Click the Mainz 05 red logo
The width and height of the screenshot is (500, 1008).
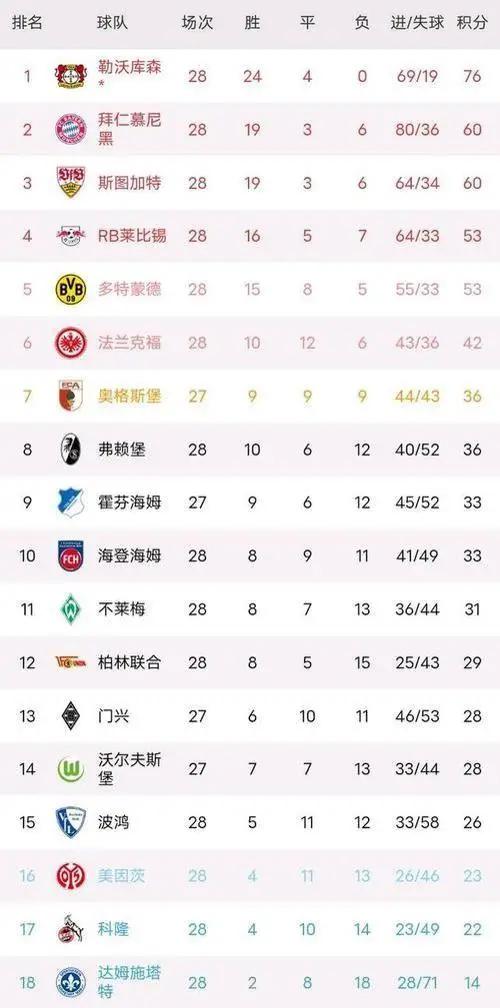71,876
